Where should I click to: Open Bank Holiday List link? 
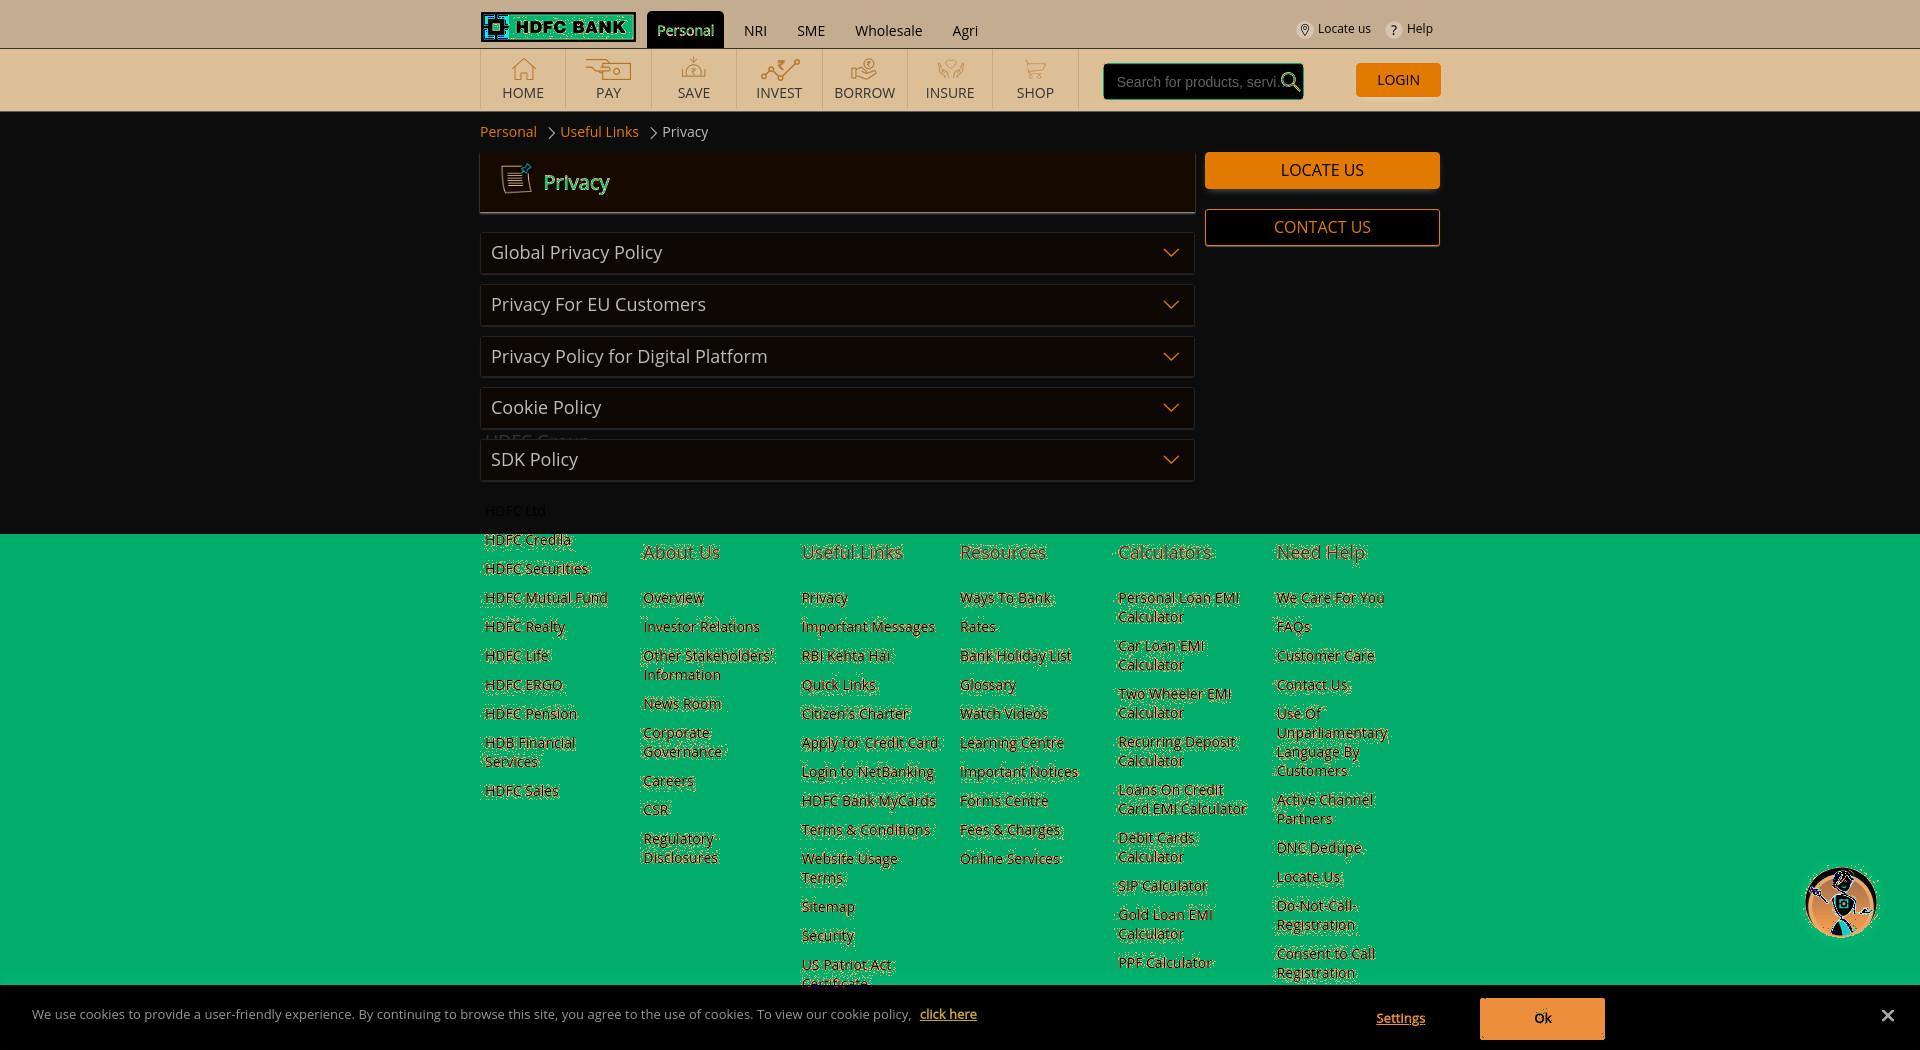point(1015,656)
